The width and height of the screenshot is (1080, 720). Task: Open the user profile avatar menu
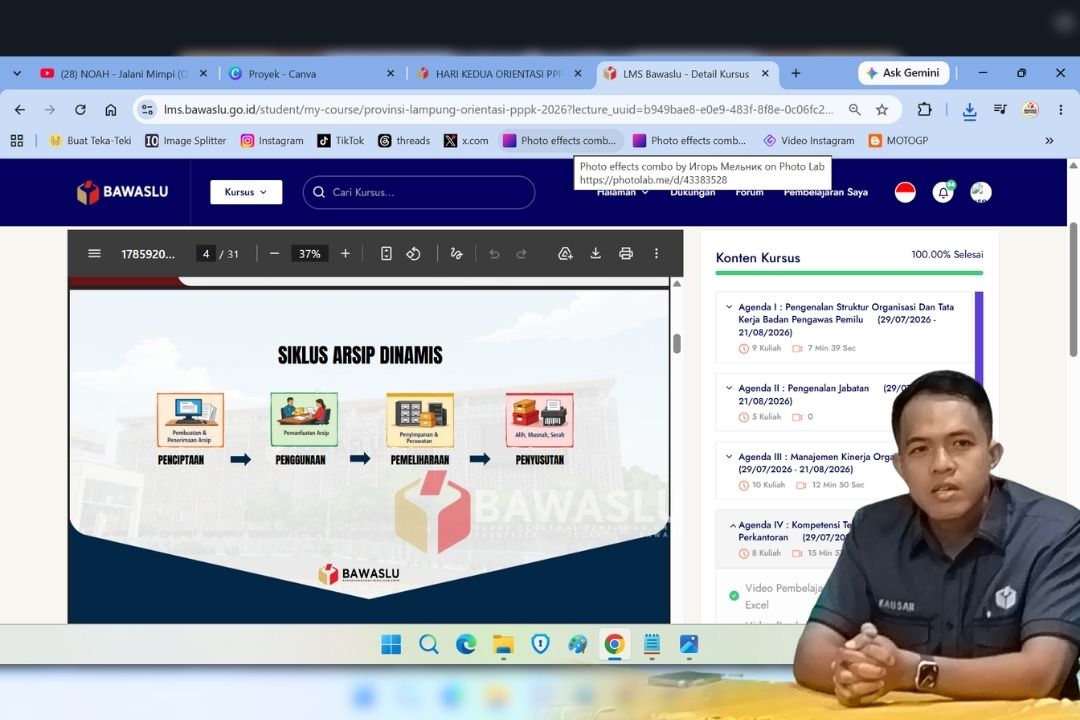pyautogui.click(x=981, y=192)
